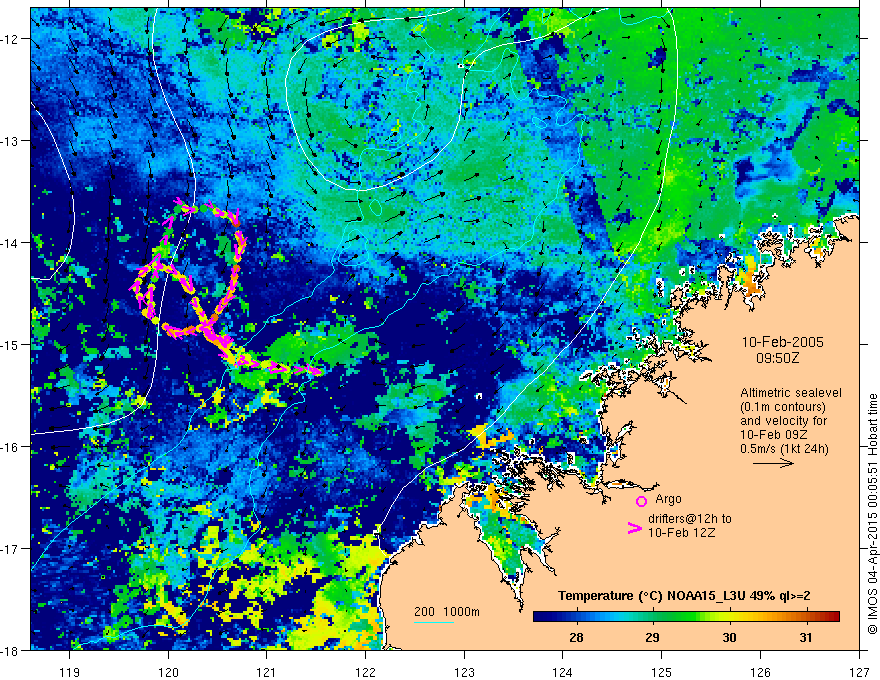The width and height of the screenshot is (880, 680).
Task: Click the longitude axis label 123
Action: pyautogui.click(x=464, y=672)
